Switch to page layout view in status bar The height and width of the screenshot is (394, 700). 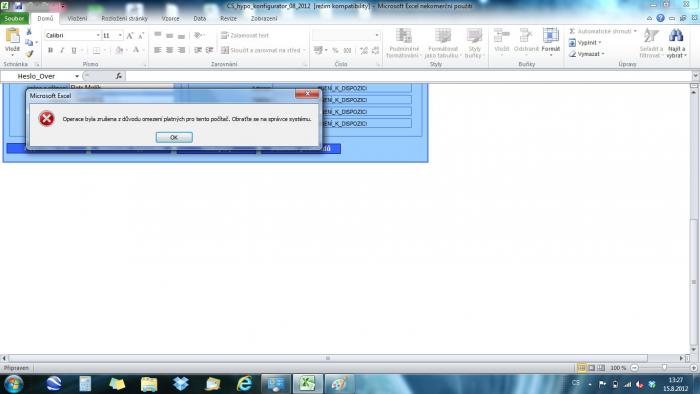[x=591, y=368]
